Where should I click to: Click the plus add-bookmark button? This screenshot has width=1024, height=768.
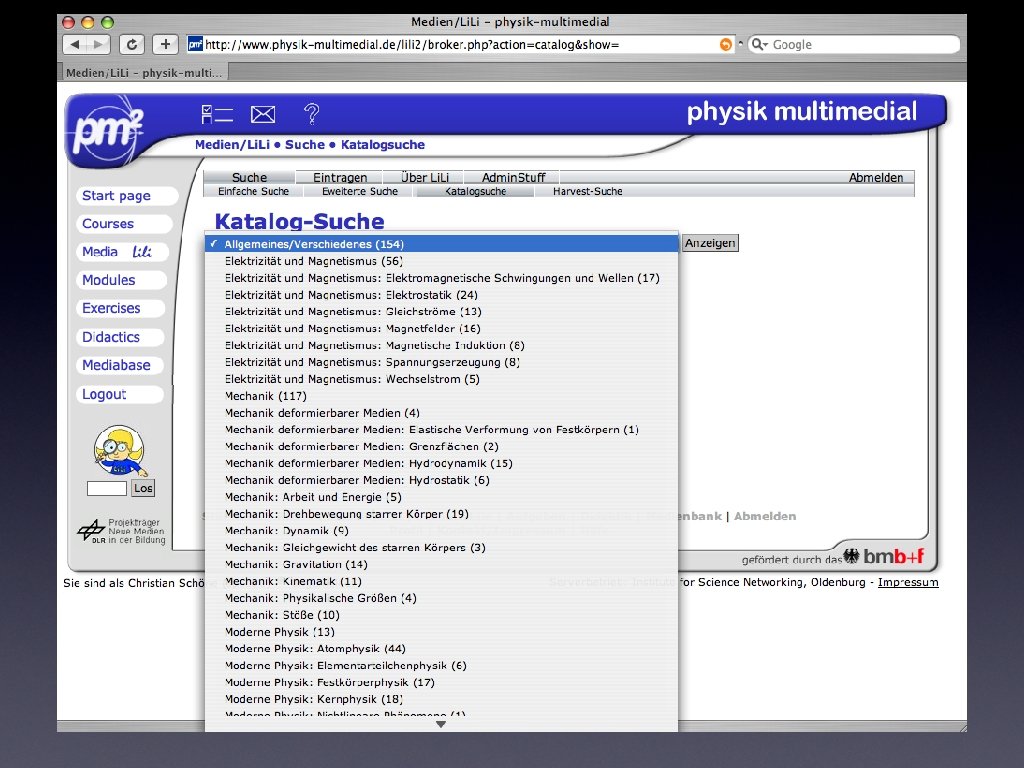(x=166, y=44)
